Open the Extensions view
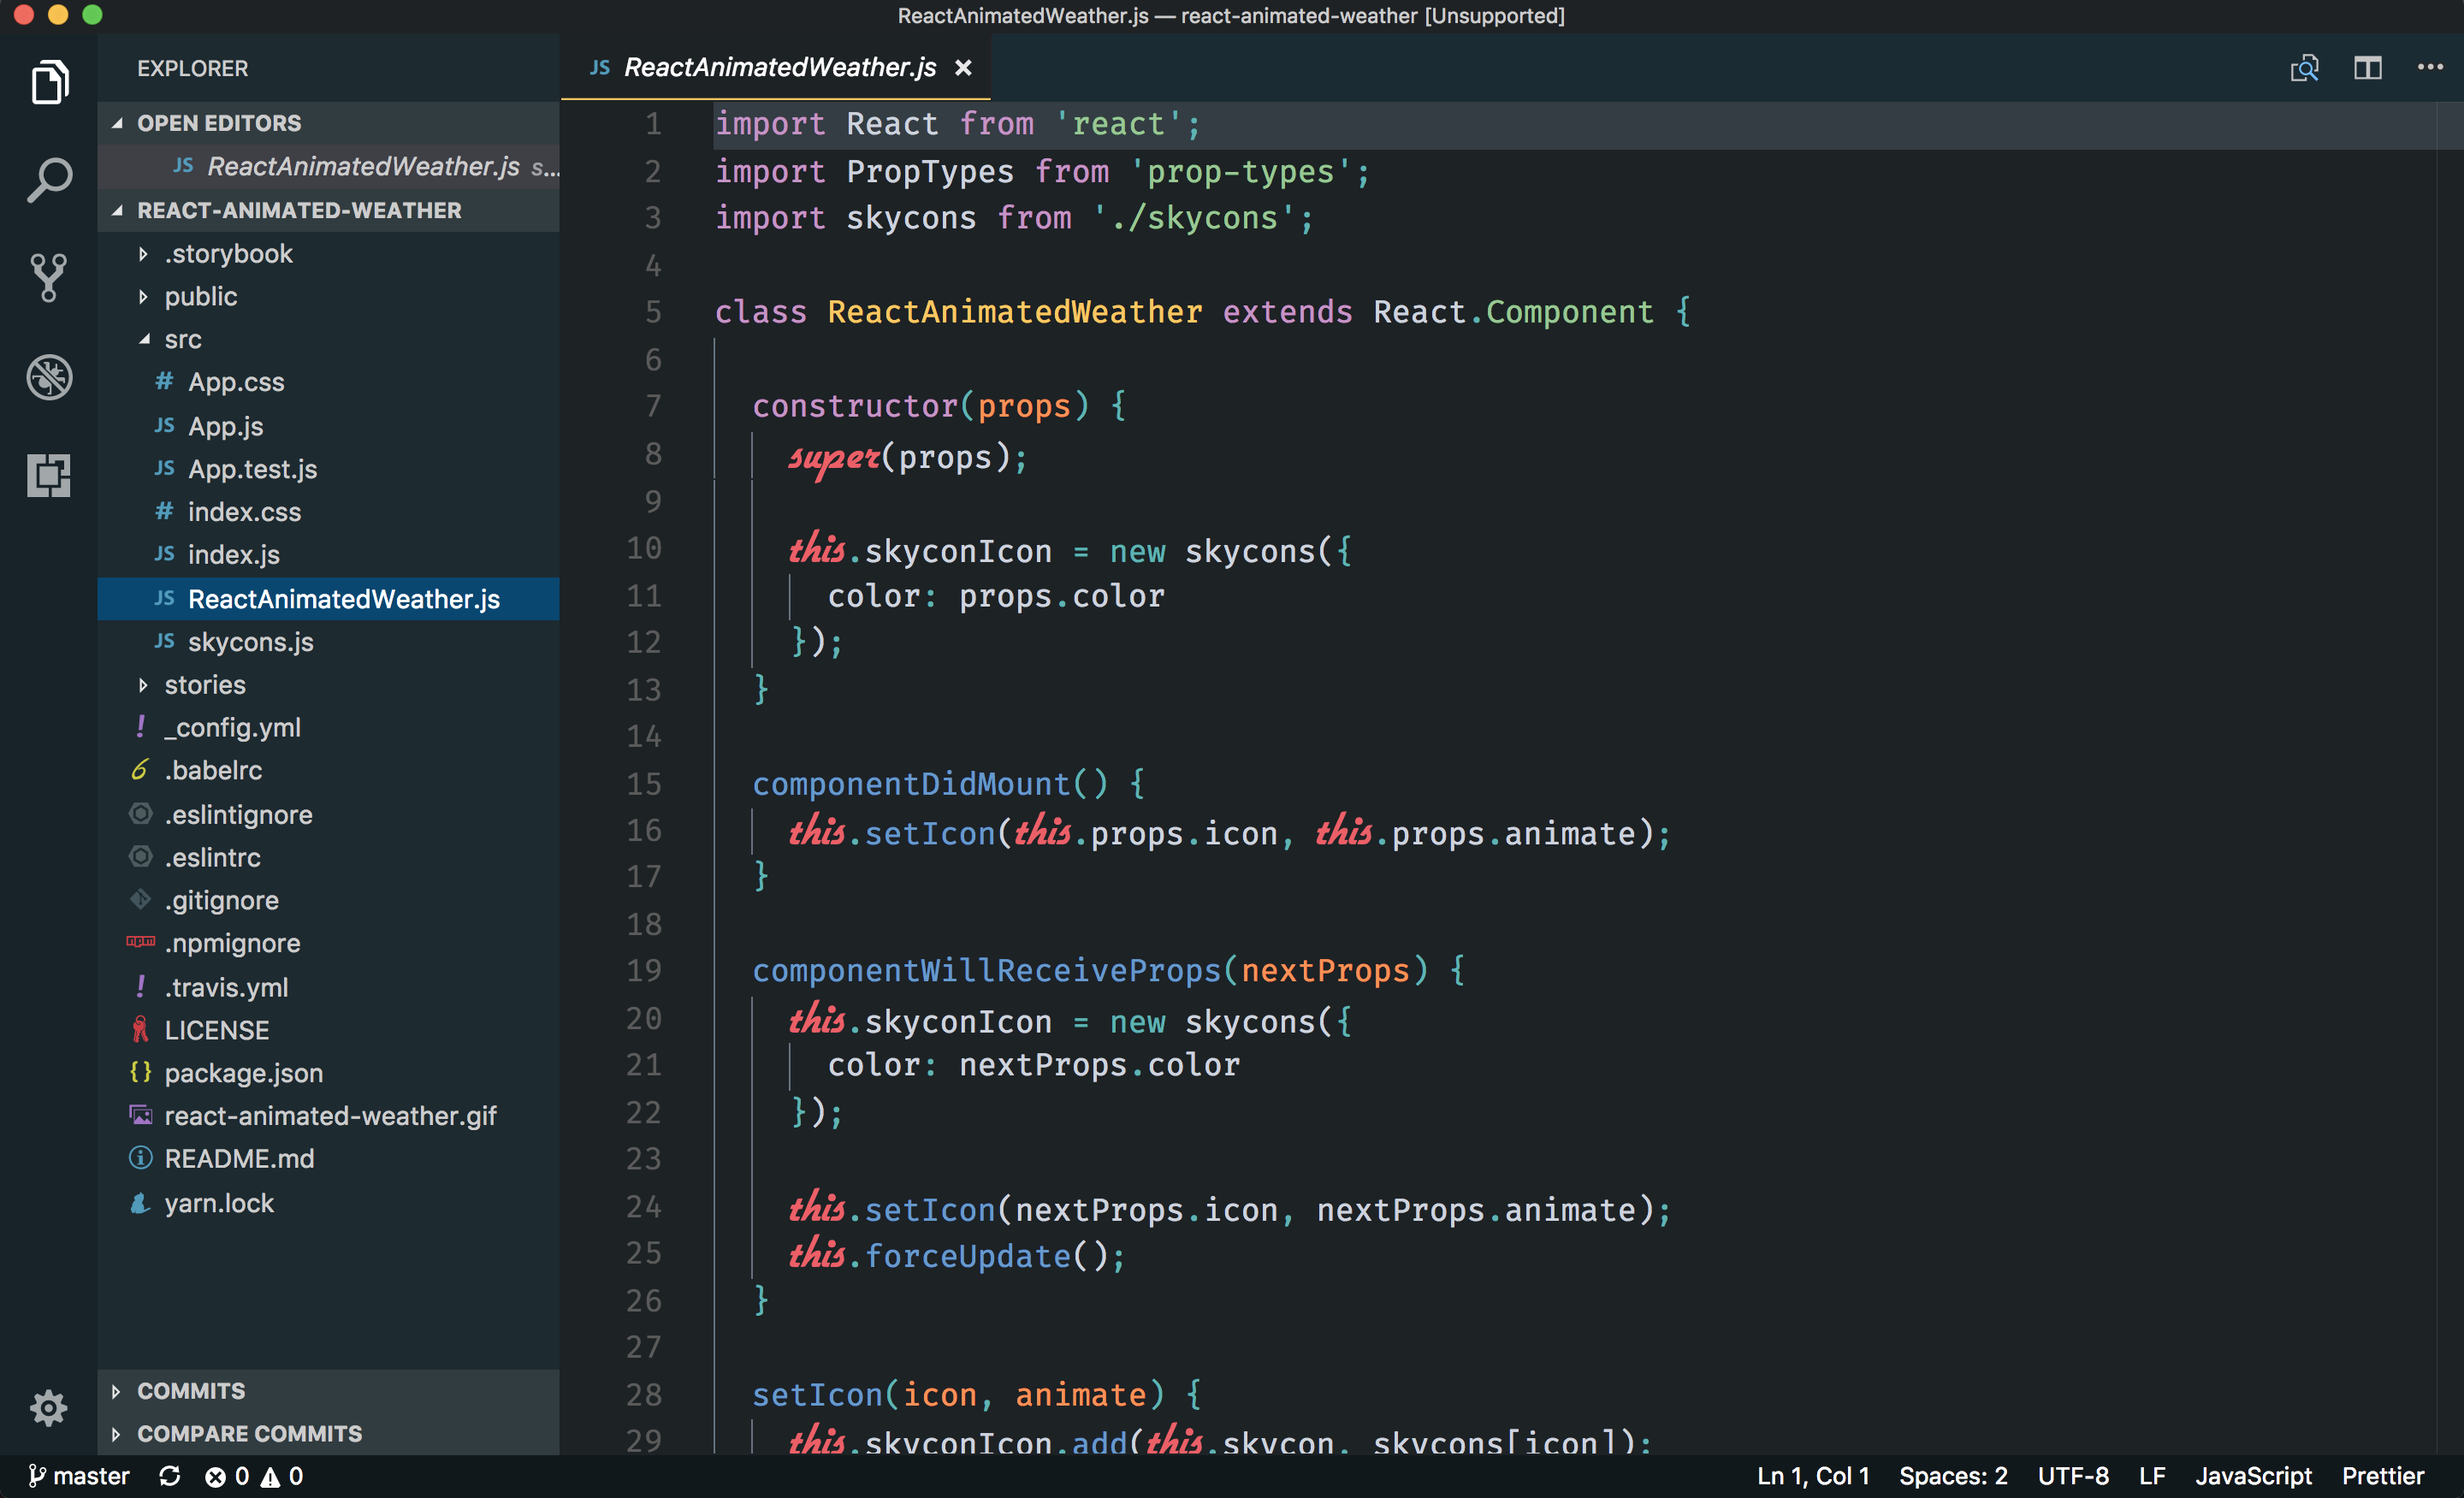Image resolution: width=2464 pixels, height=1498 pixels. (x=48, y=476)
